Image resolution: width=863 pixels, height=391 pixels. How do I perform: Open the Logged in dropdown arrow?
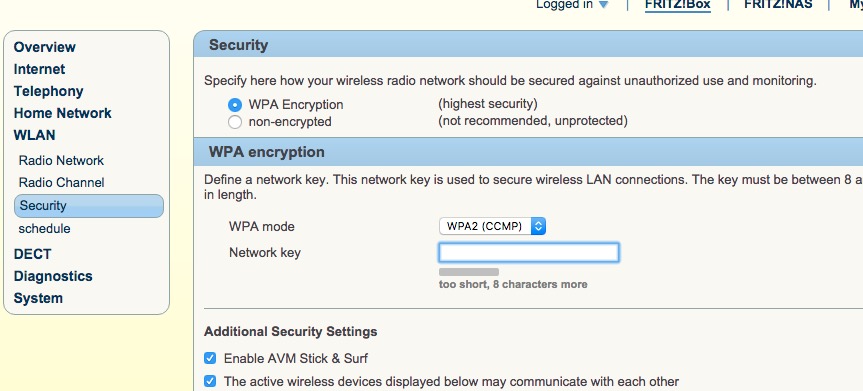point(603,5)
